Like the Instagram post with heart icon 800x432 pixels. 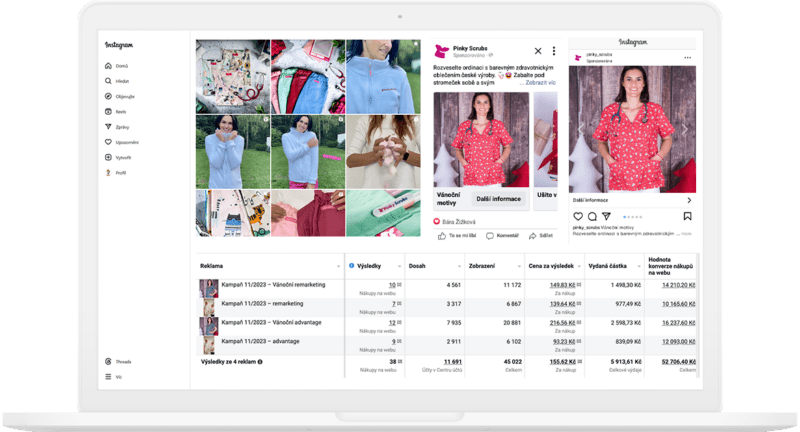pyautogui.click(x=577, y=216)
